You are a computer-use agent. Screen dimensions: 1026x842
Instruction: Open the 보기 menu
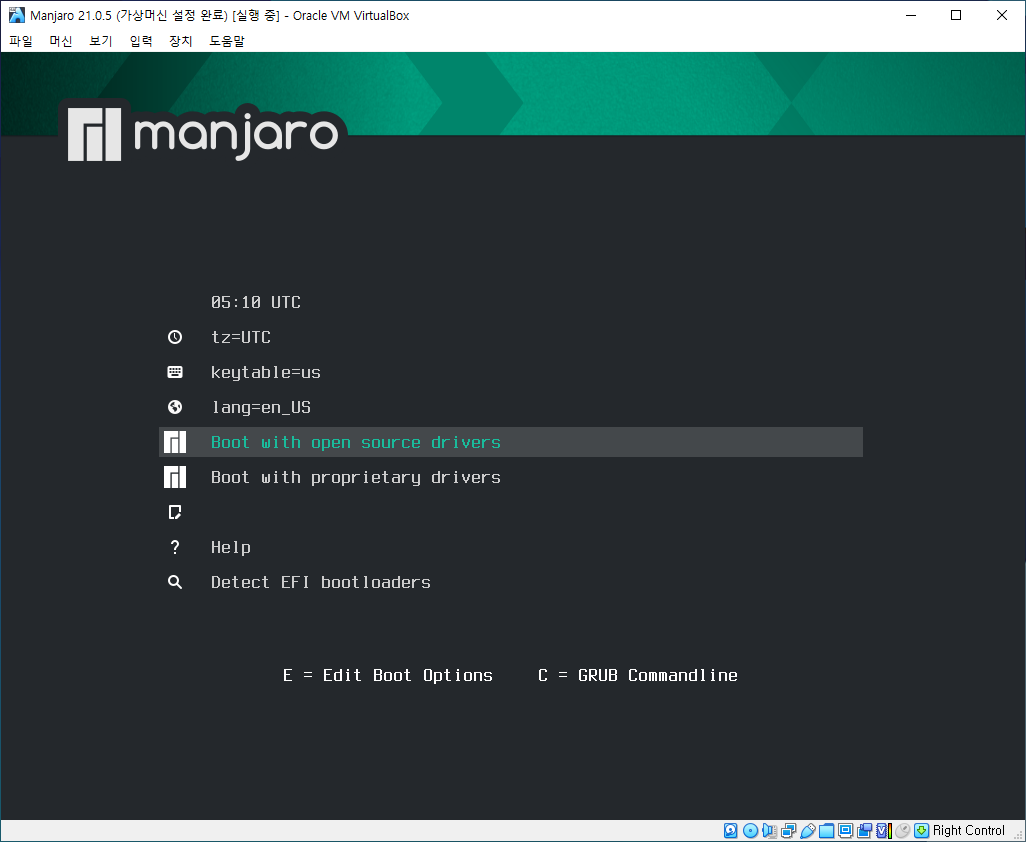pos(101,41)
